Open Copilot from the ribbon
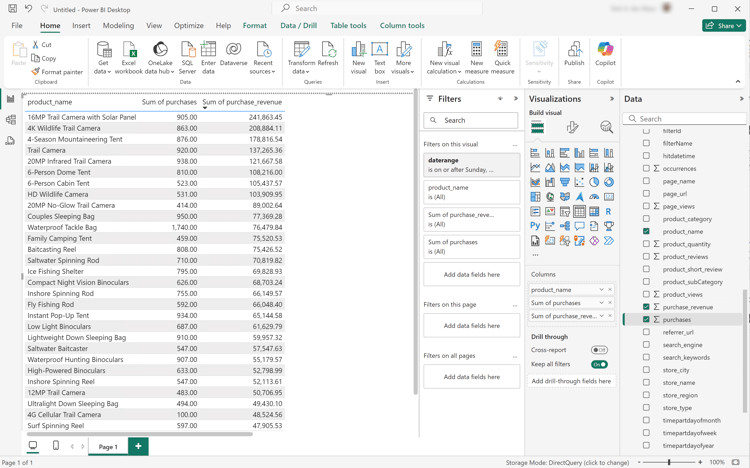 (605, 50)
